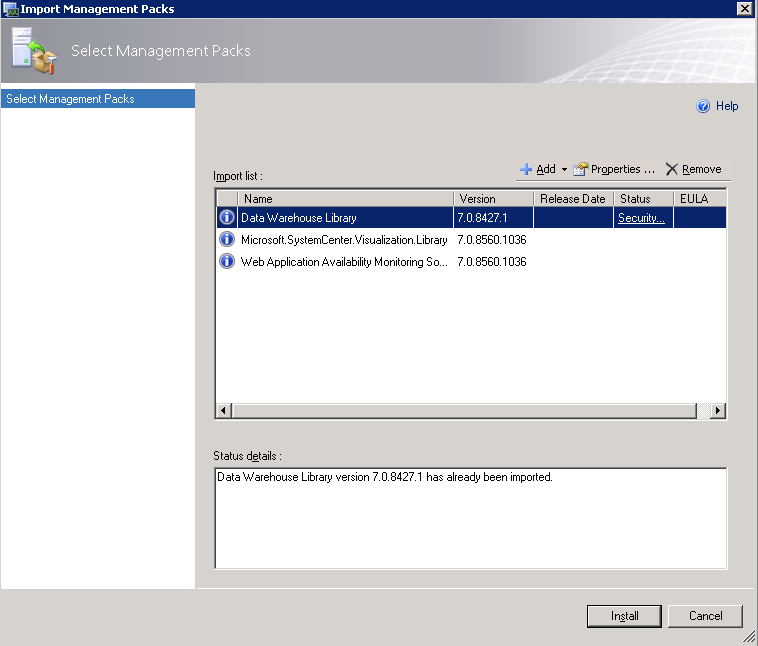Click the import list horizontal scrollbar thumb
This screenshot has height=646, width=758.
464,411
